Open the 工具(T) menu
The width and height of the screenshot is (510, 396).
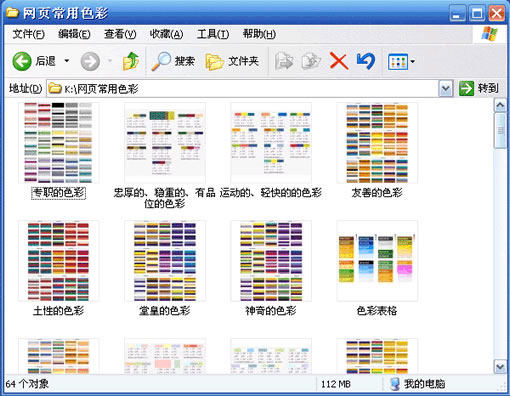coord(213,34)
